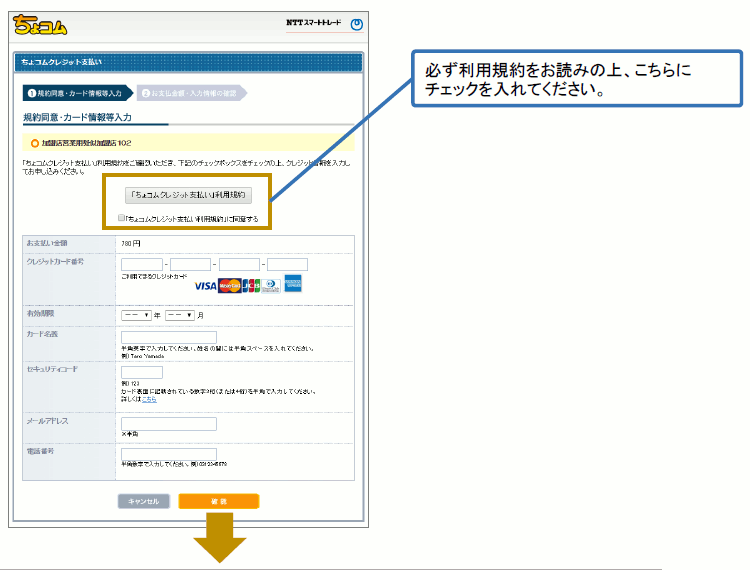Select step 1 規約同意・カード情報等入力 tab
This screenshot has width=750, height=570.
(77, 93)
